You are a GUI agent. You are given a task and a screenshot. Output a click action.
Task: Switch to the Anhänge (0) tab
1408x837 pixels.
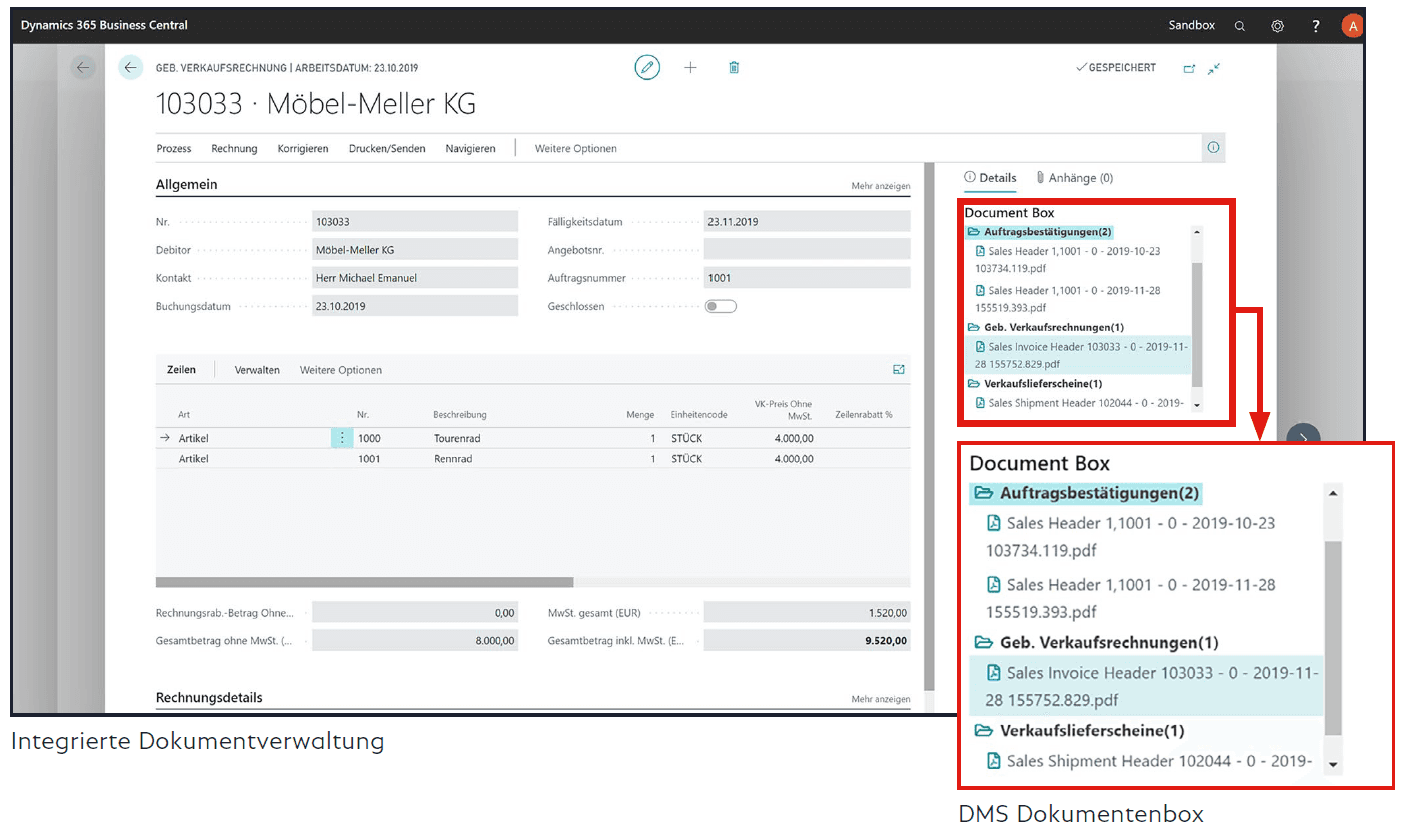pyautogui.click(x=1075, y=178)
